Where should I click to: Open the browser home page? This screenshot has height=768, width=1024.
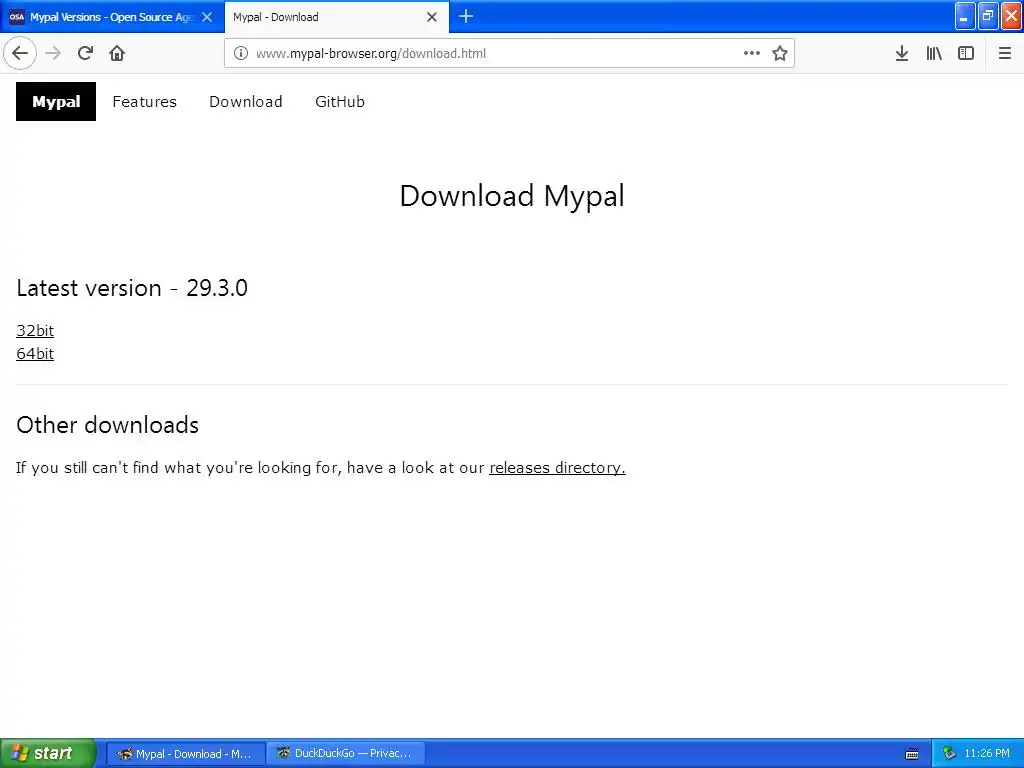click(117, 53)
